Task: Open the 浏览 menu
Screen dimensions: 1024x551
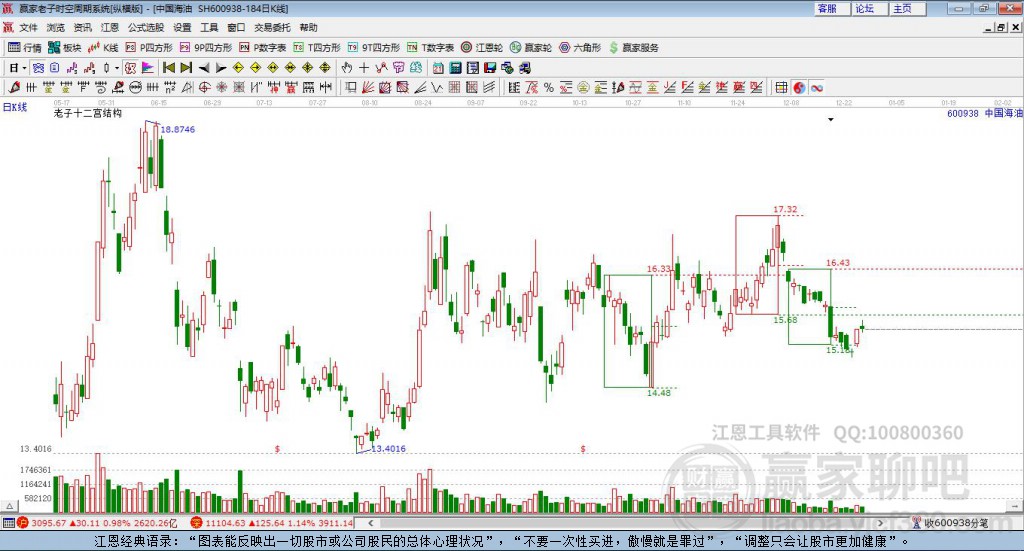Action: tap(56, 27)
